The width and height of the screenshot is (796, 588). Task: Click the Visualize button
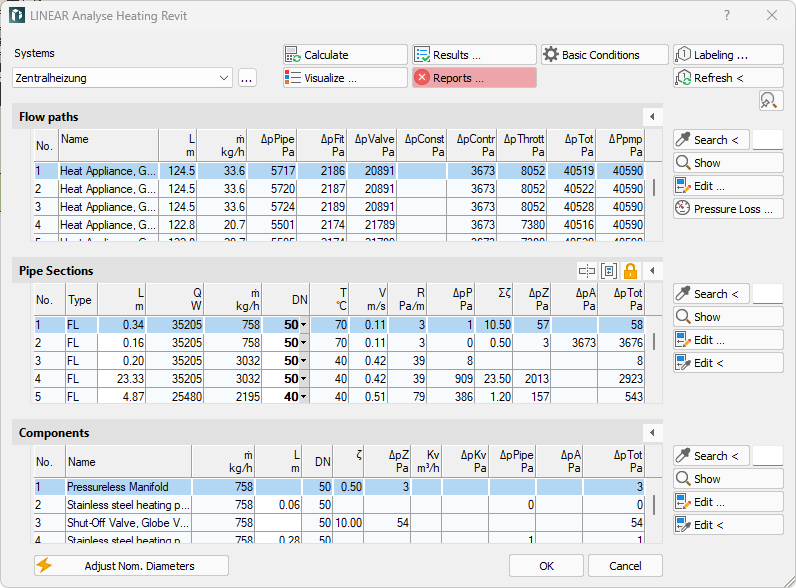click(345, 78)
